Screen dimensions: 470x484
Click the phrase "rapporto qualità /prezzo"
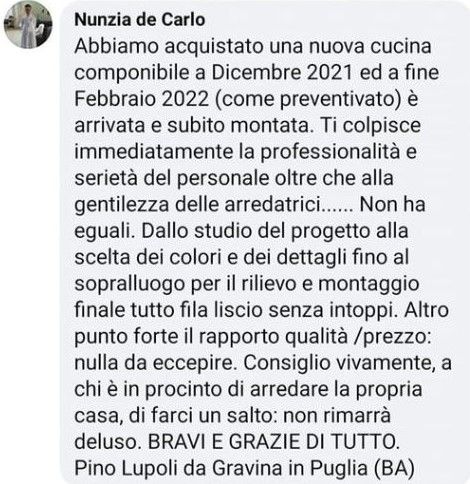pyautogui.click(x=313, y=336)
